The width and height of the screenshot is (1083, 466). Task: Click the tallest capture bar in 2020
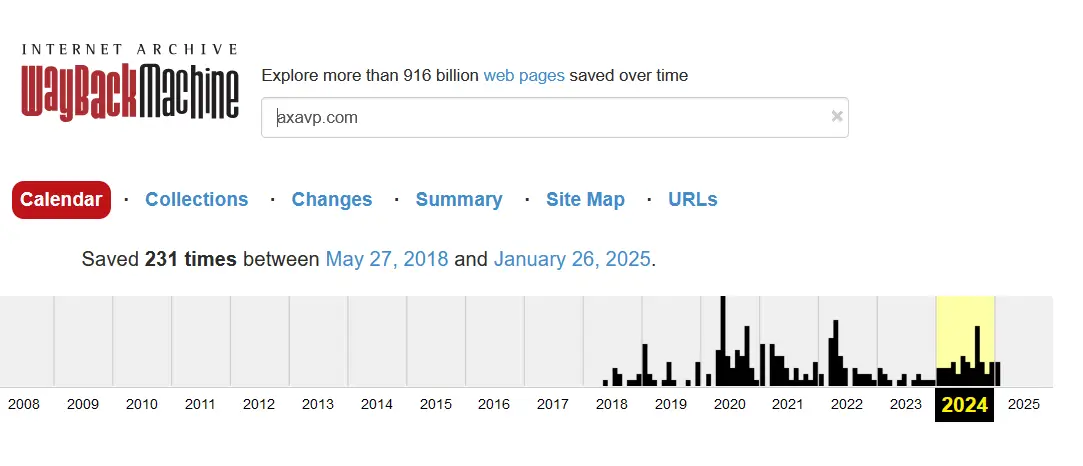[723, 340]
